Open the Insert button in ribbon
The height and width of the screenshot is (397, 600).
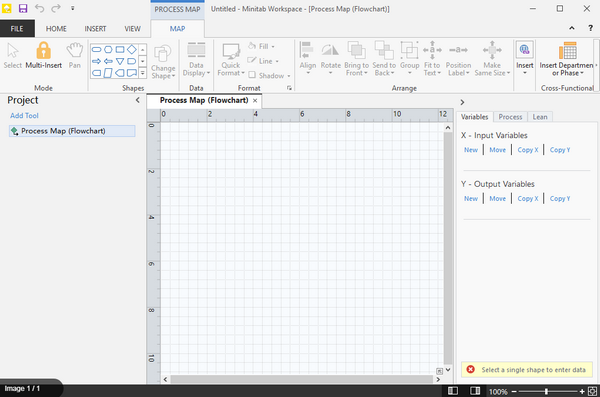click(525, 58)
